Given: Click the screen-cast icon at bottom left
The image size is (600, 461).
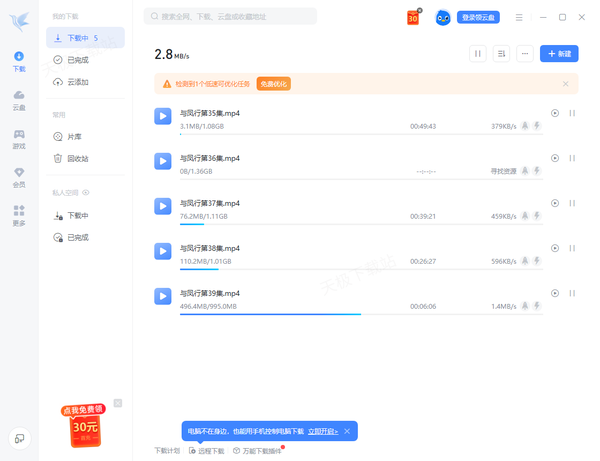Looking at the screenshot, I should pos(20,438).
